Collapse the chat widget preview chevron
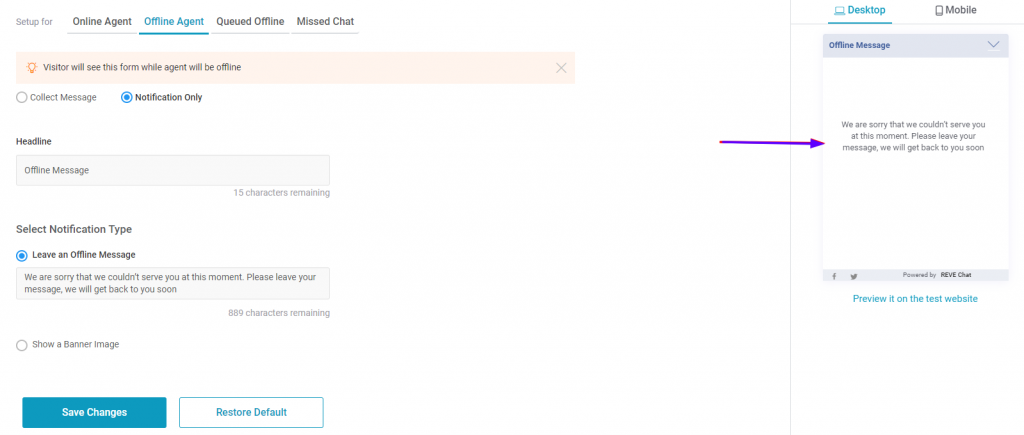Screen dimensions: 1024x435 click(x=993, y=45)
